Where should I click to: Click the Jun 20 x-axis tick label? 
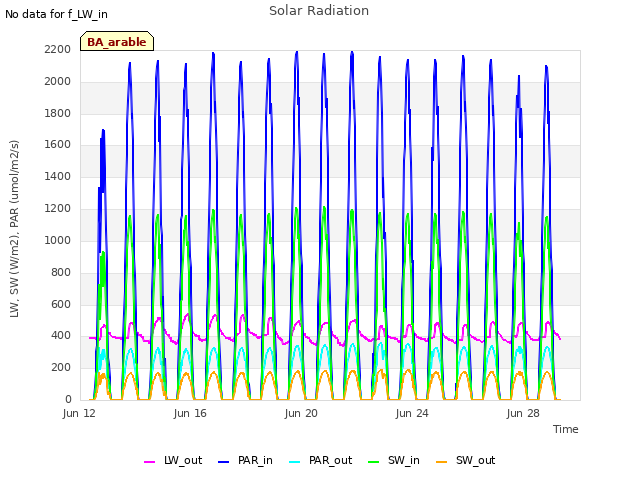click(301, 413)
